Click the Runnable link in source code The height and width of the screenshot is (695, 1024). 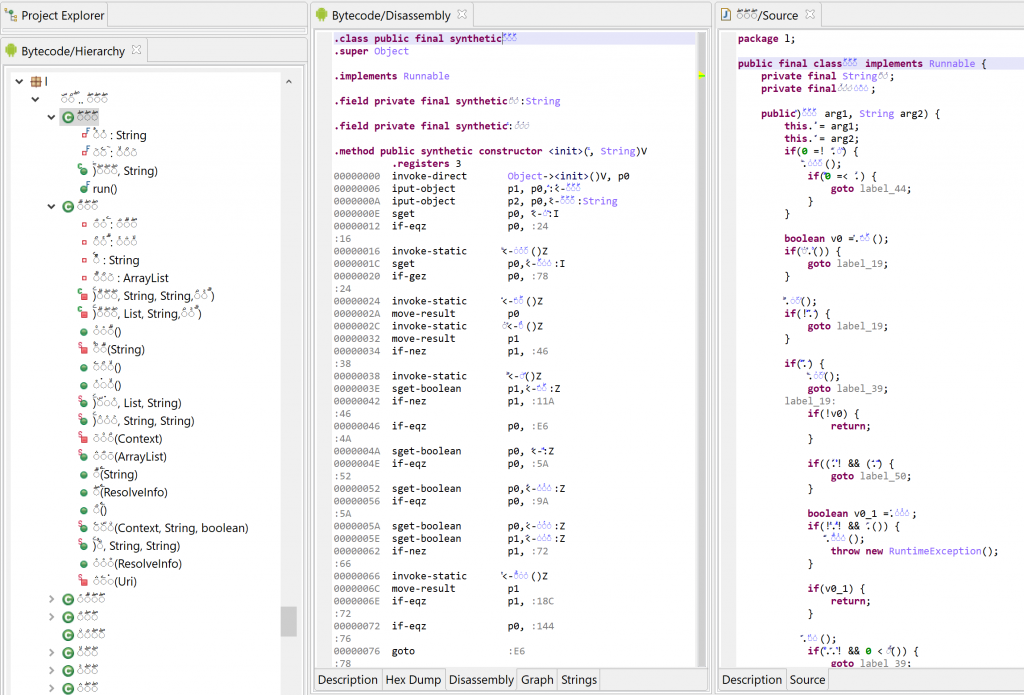click(x=952, y=63)
